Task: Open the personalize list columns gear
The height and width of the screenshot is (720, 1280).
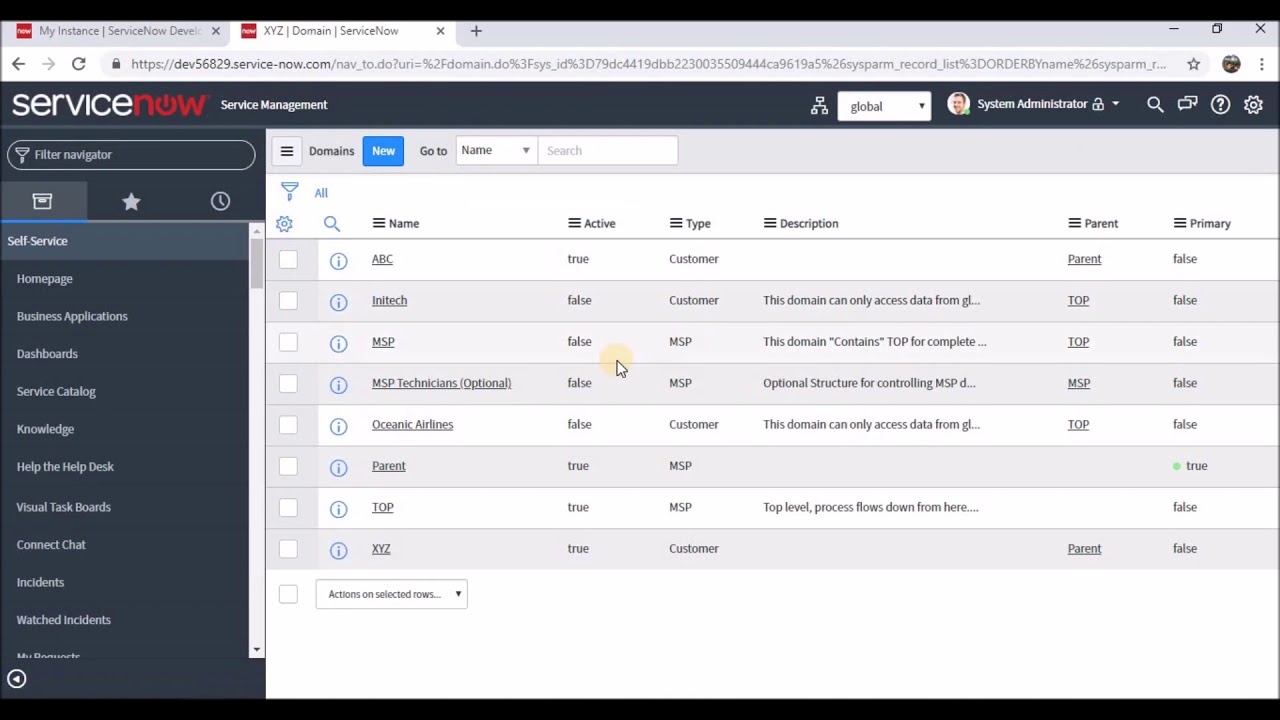Action: (x=284, y=223)
